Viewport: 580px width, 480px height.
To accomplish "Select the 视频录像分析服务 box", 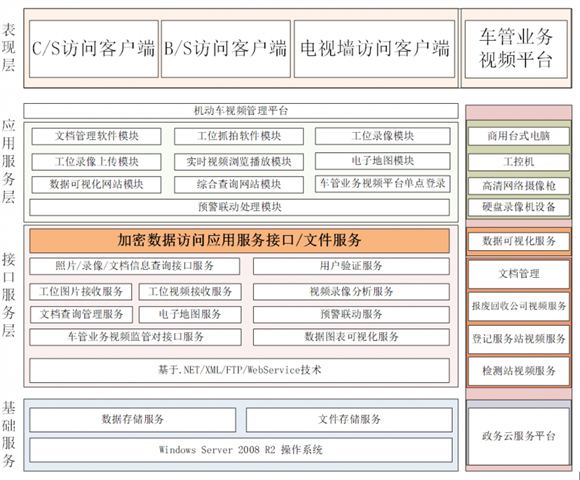I will coord(351,291).
